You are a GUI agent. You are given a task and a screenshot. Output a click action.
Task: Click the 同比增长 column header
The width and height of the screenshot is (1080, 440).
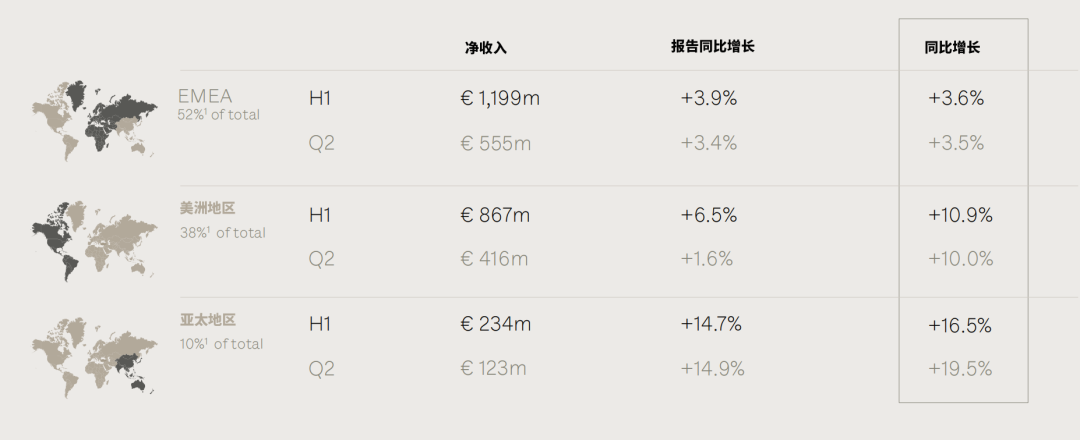tap(953, 48)
